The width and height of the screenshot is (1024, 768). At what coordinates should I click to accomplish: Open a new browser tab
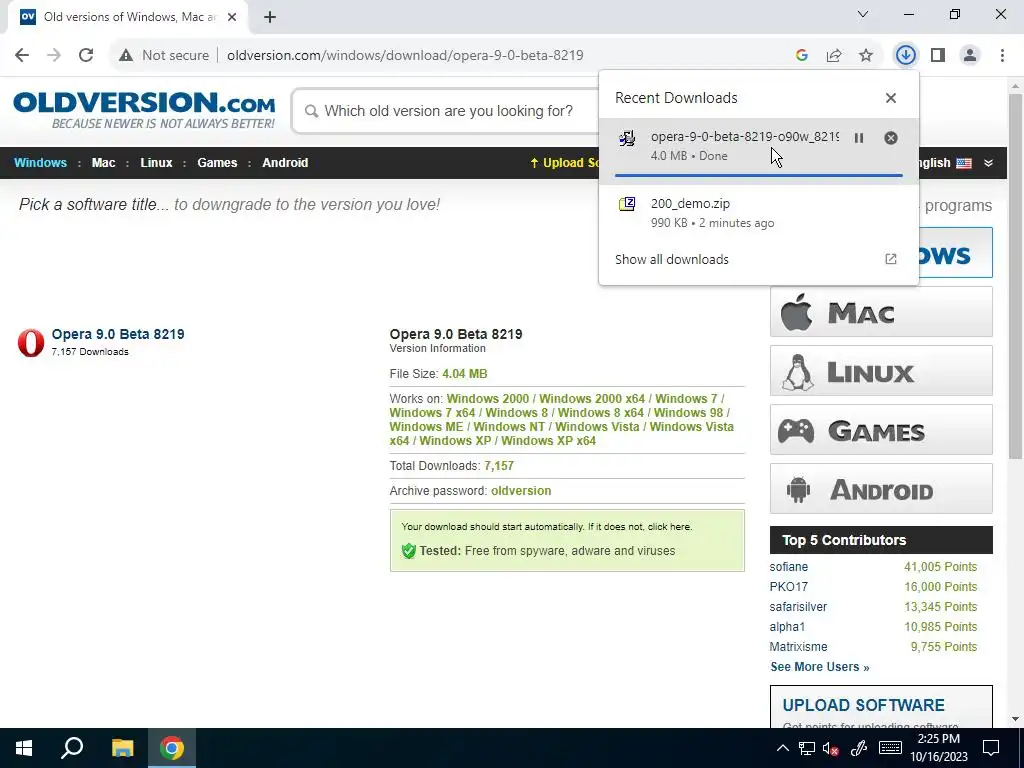point(270,17)
